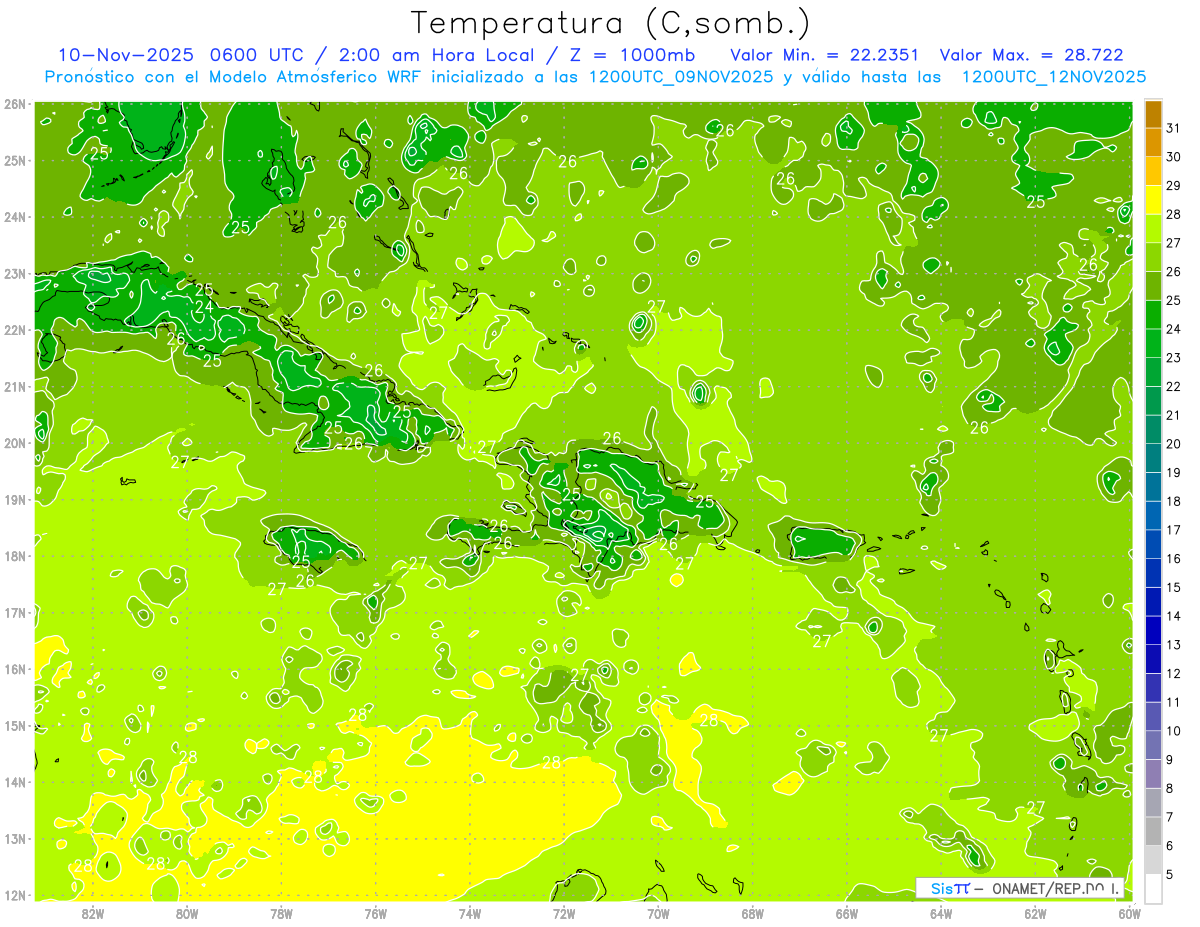This screenshot has height=927, width=1200.
Task: Click the '66W' longitude axis label
Action: (x=847, y=913)
